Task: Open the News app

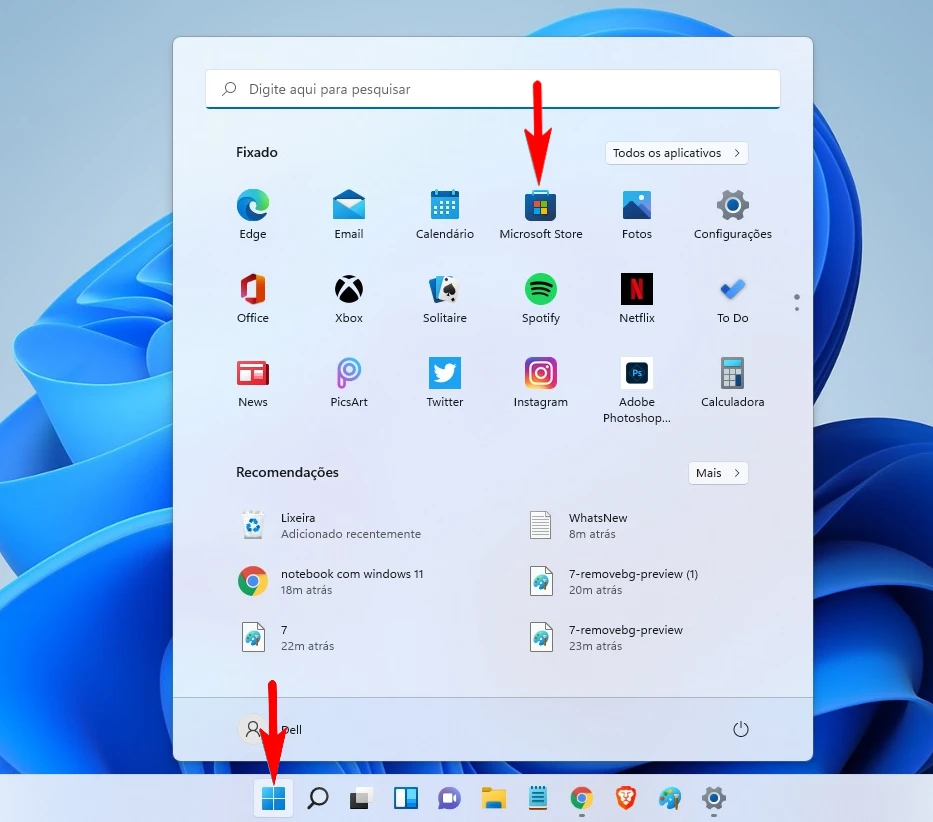Action: click(x=253, y=382)
